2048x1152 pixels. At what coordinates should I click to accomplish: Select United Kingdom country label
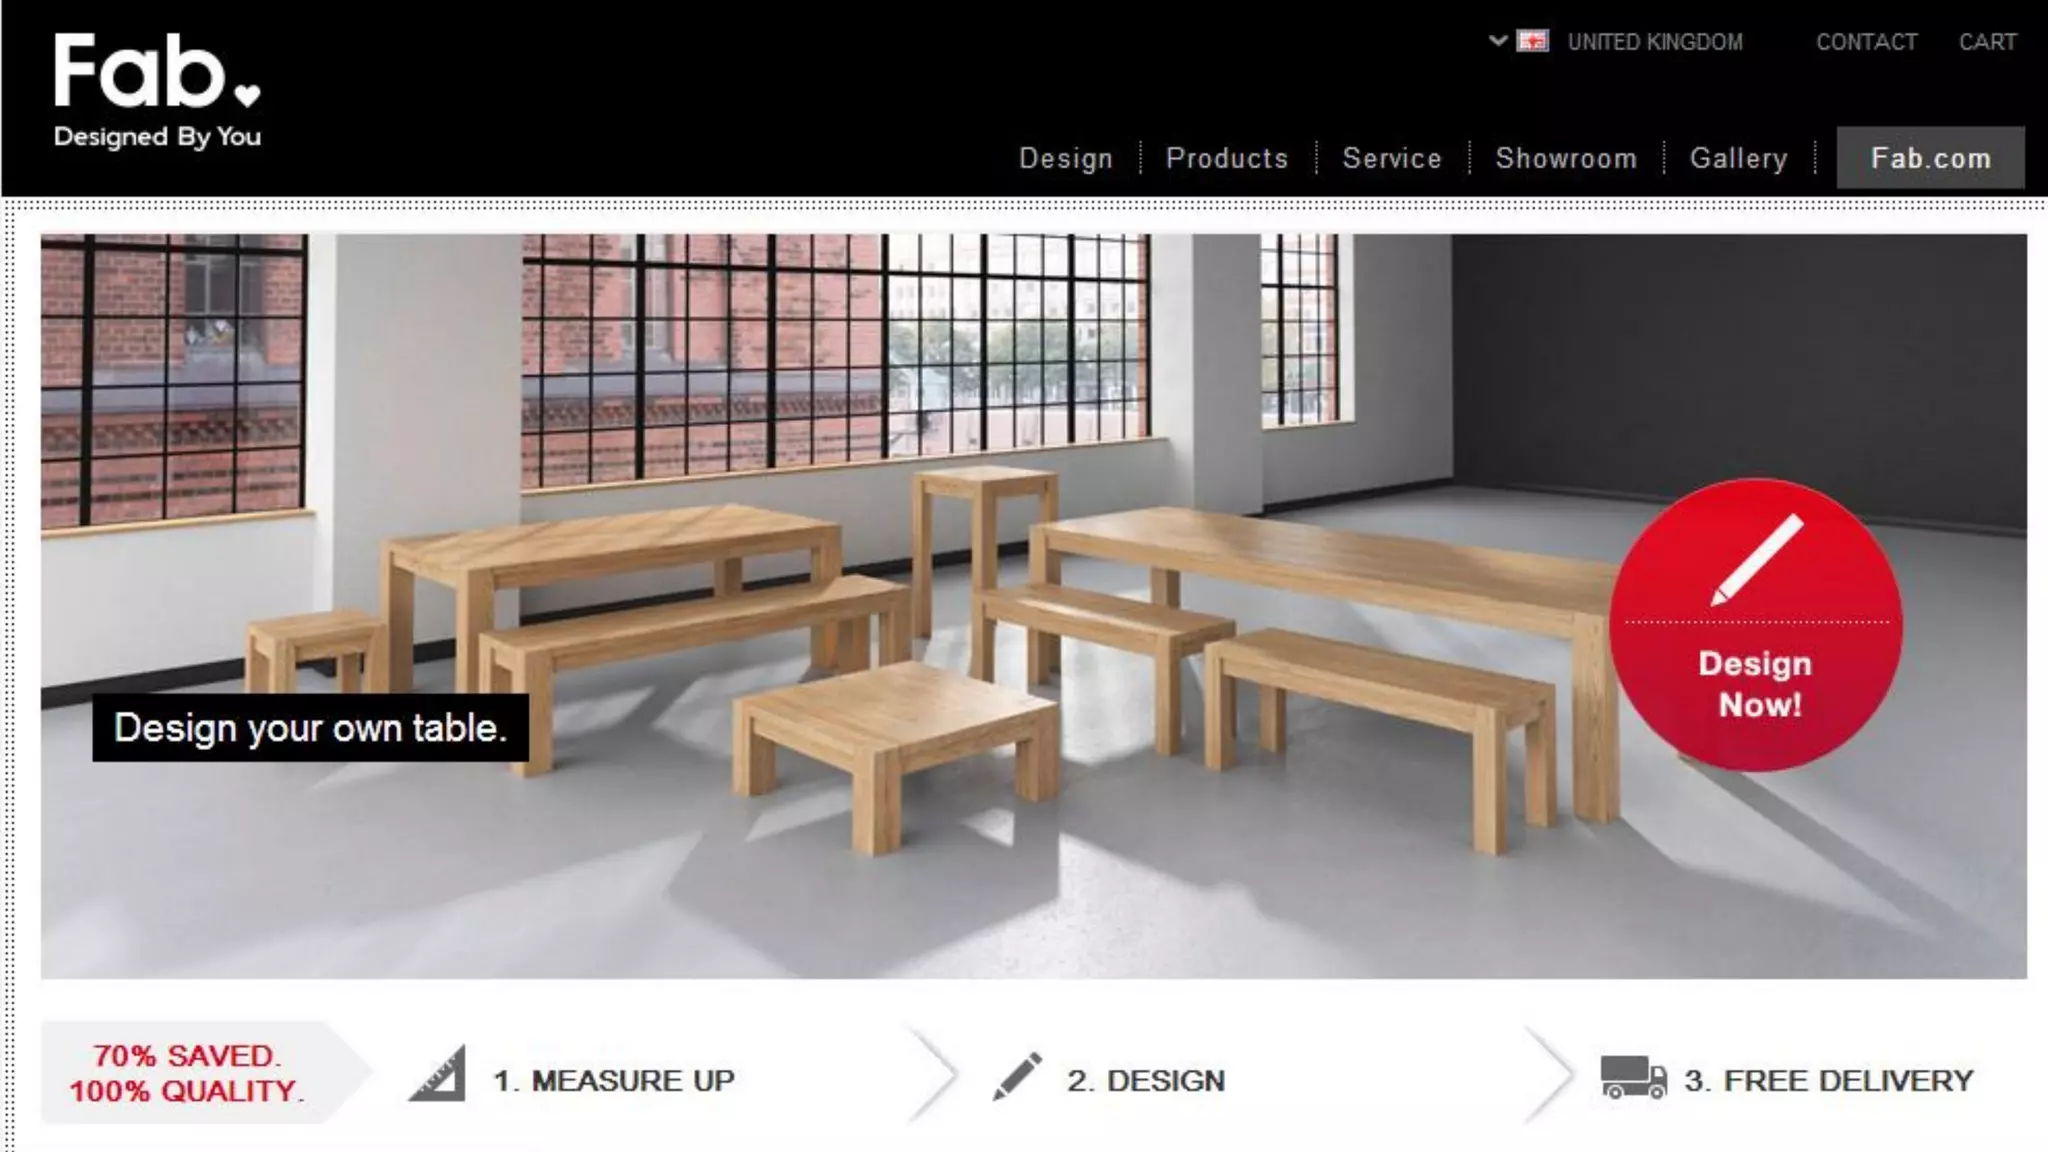(1655, 42)
